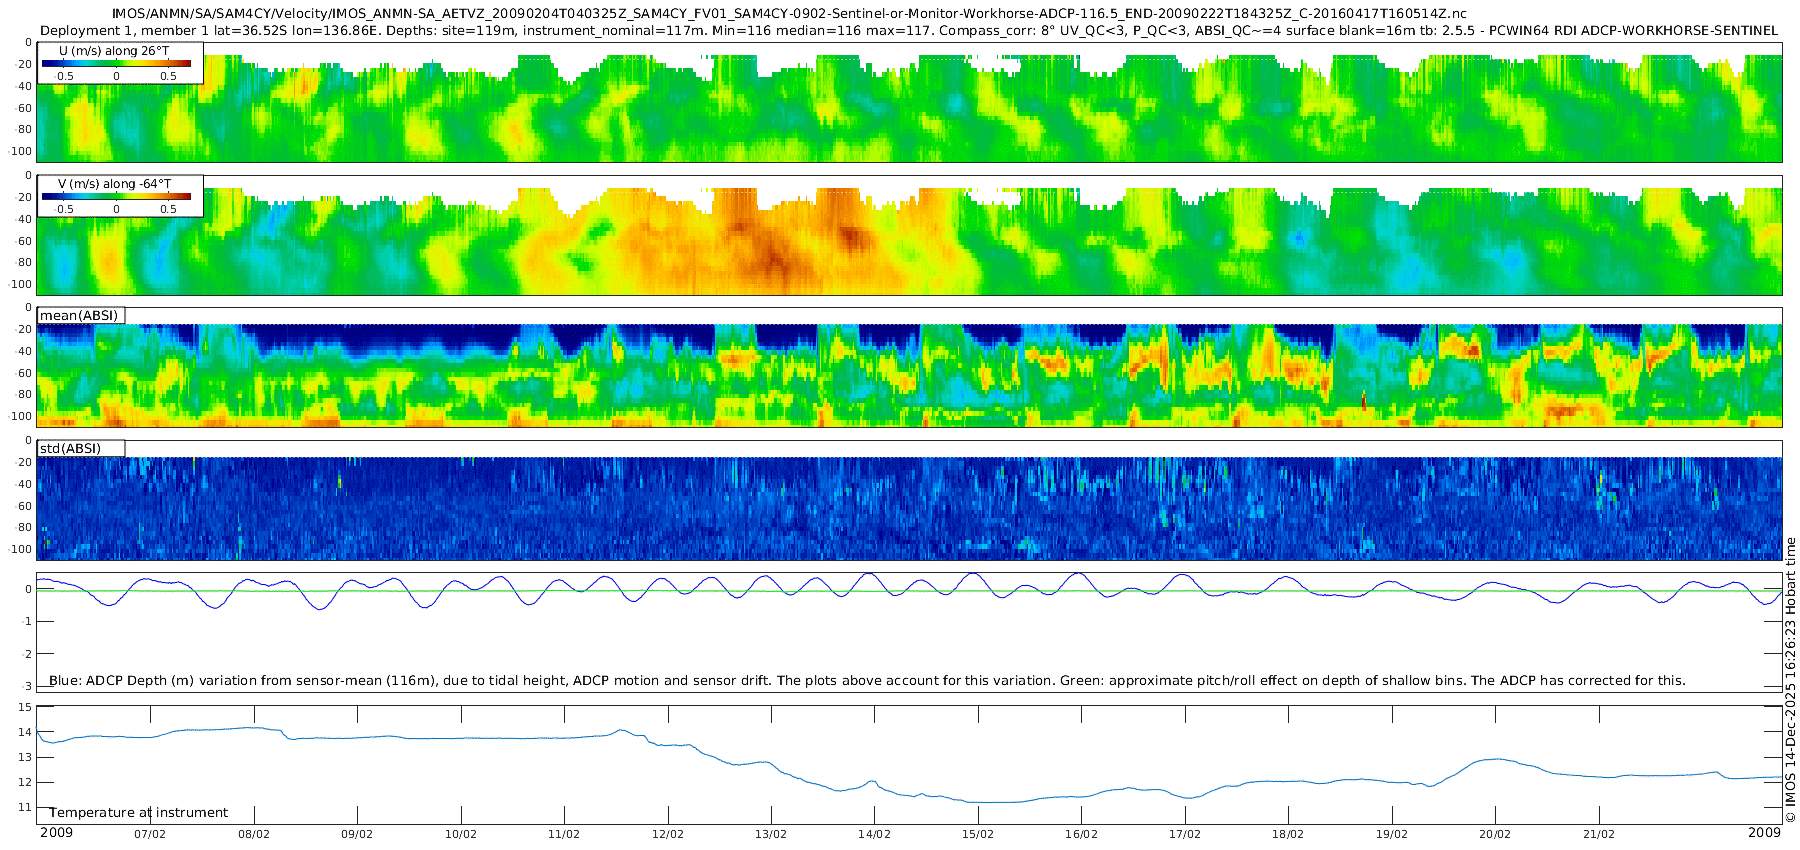This screenshot has width=1800, height=850.
Task: Click the '-60' depth tick beside mean(ABSI) panel
Action: [x=22, y=374]
